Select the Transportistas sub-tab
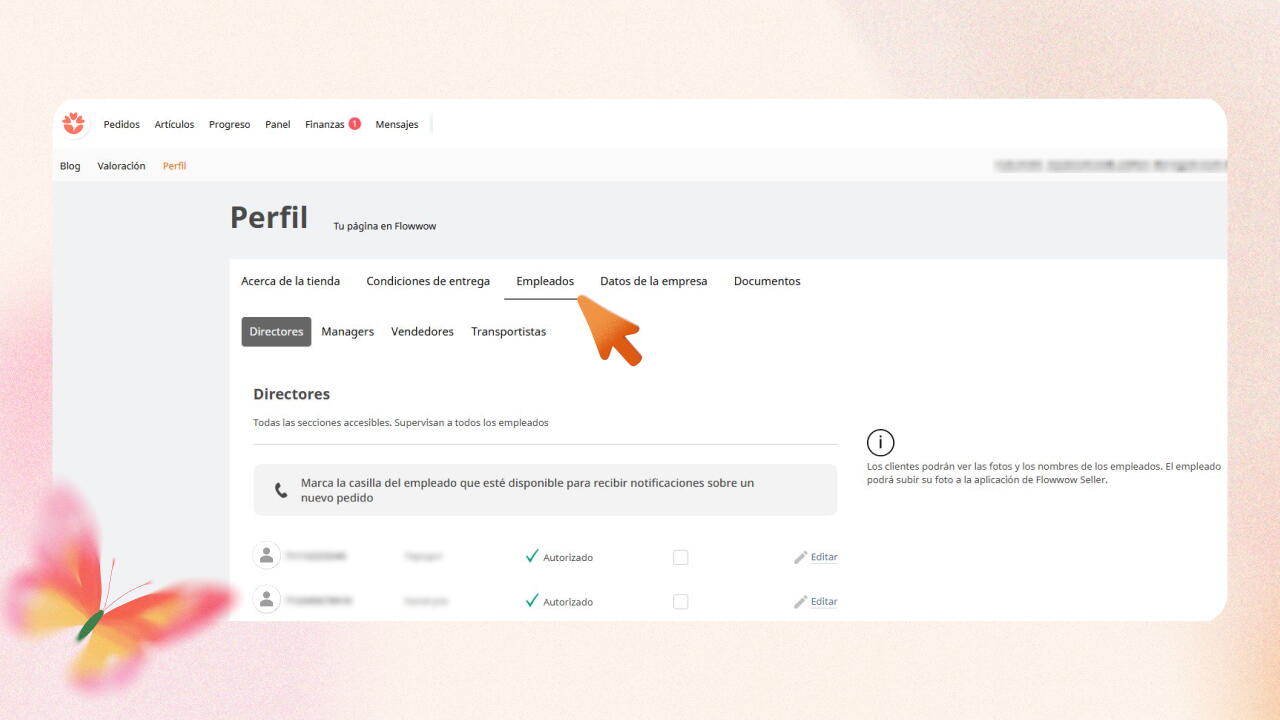Image resolution: width=1280 pixels, height=720 pixels. [x=508, y=332]
